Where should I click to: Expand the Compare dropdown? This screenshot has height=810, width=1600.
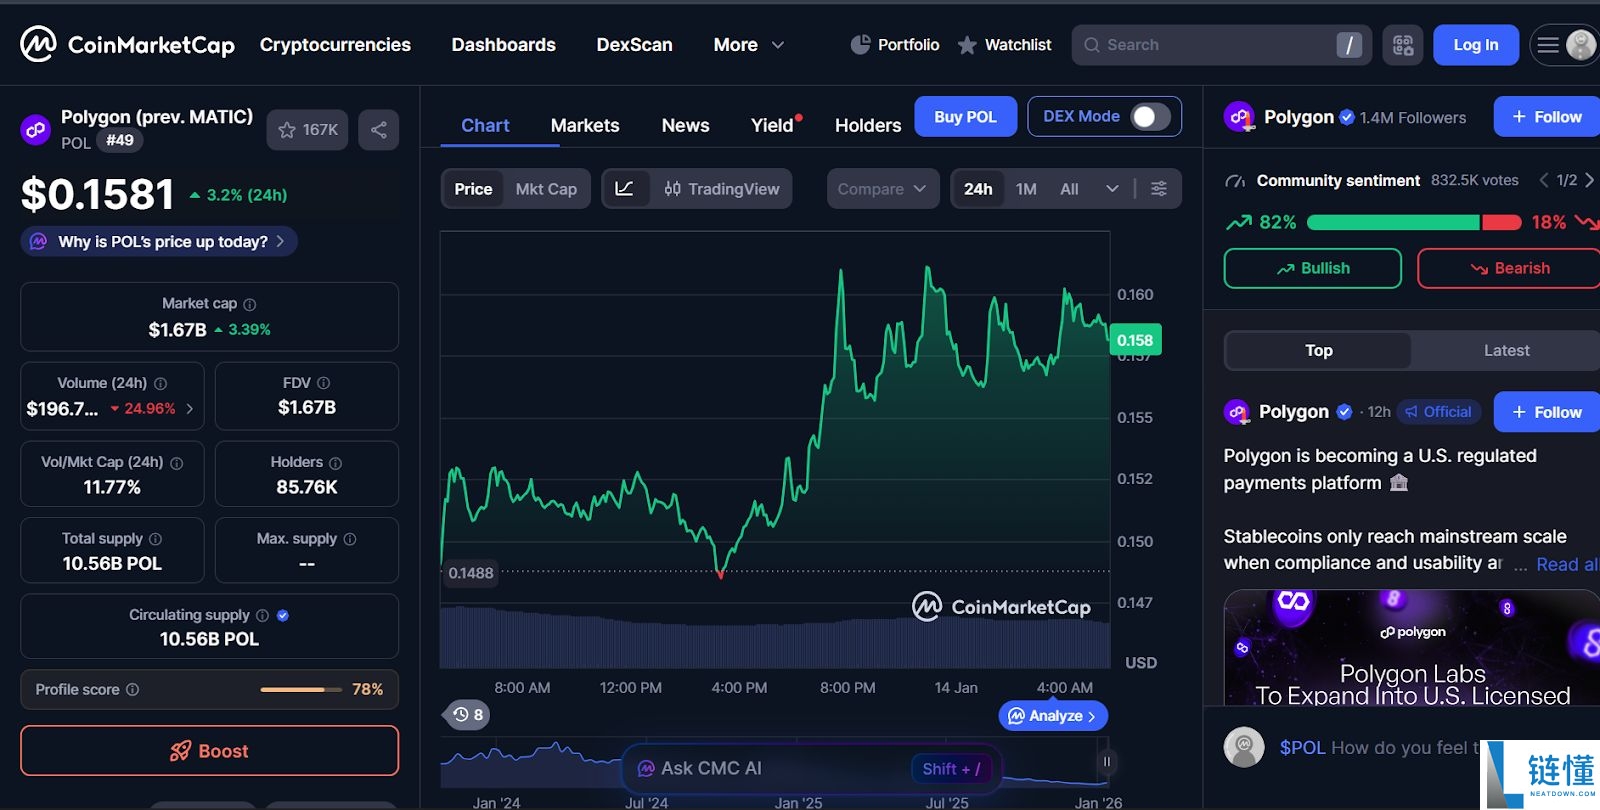883,189
